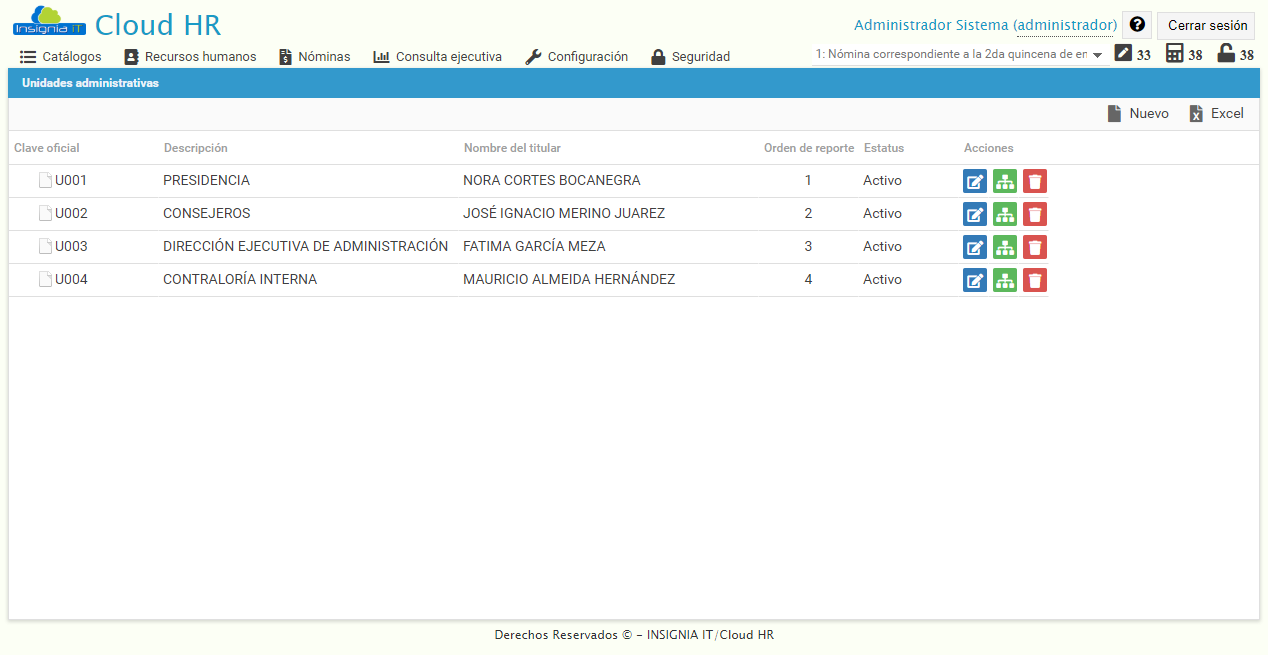Delete CONTRALORÍA INTERNA with the red trash icon
1268x655 pixels.
pos(1034,280)
